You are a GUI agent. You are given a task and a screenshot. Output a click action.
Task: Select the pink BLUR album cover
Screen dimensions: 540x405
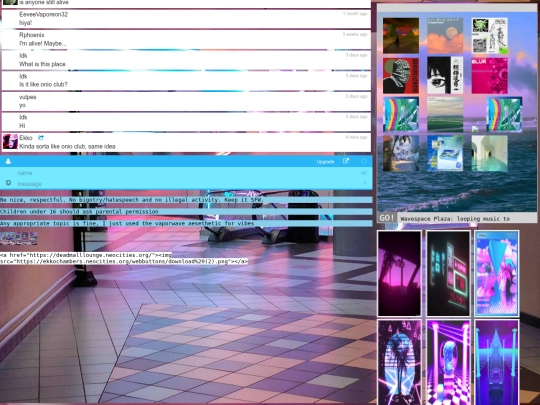(x=489, y=75)
